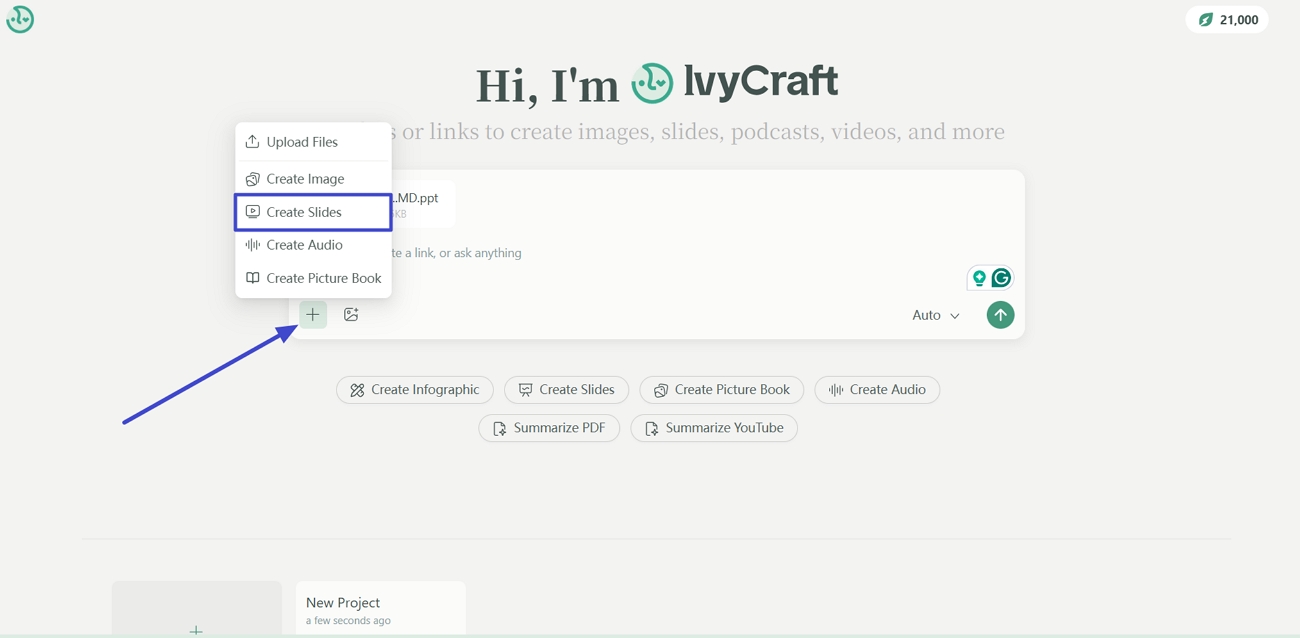This screenshot has height=638, width=1300.
Task: Click the Upload Files icon in the menu
Action: tap(252, 142)
